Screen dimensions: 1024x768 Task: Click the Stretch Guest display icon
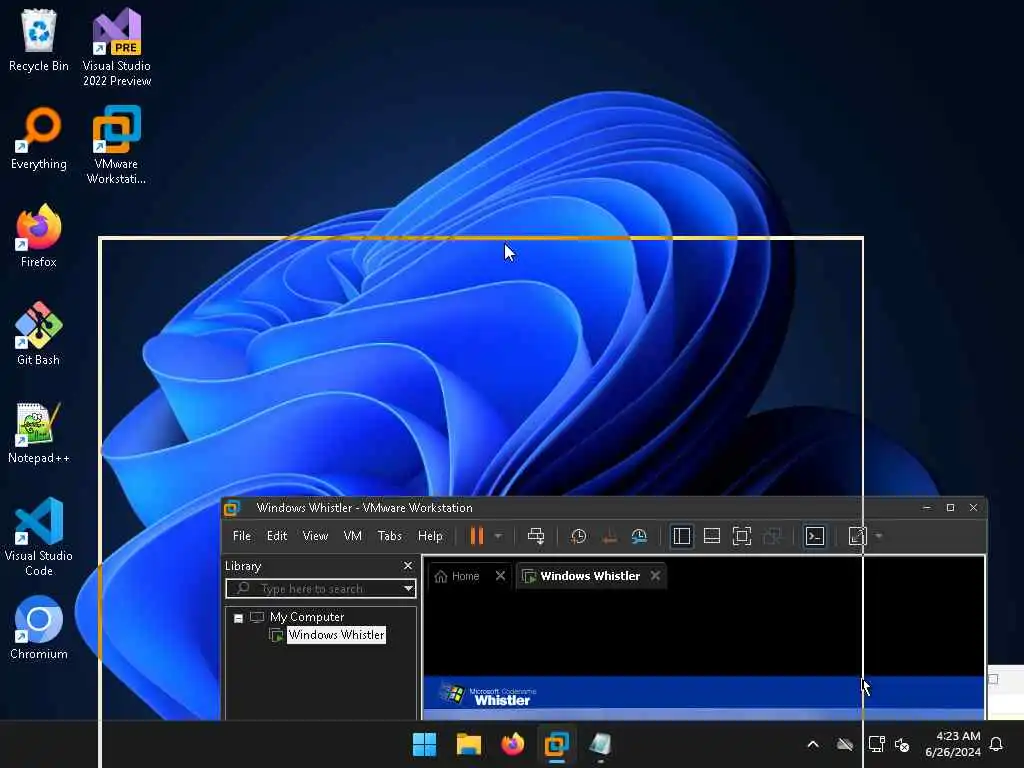click(x=857, y=536)
